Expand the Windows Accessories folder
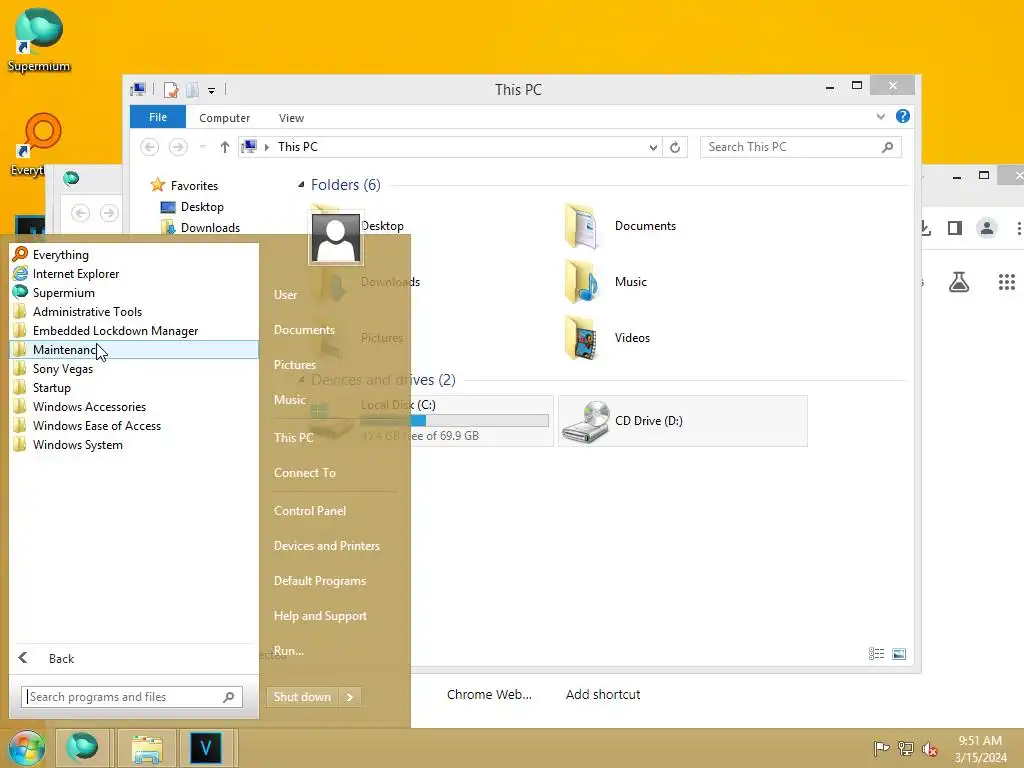Viewport: 1024px width, 768px height. (x=134, y=406)
